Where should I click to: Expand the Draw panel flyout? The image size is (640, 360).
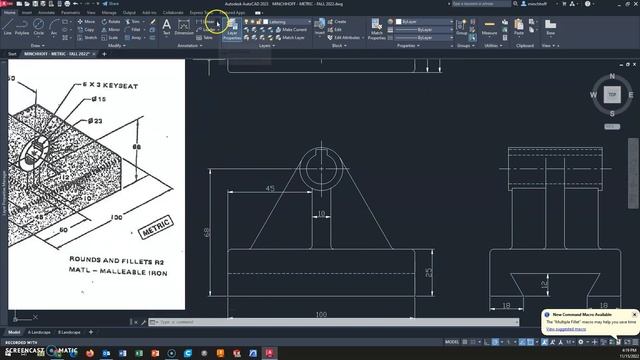38,46
